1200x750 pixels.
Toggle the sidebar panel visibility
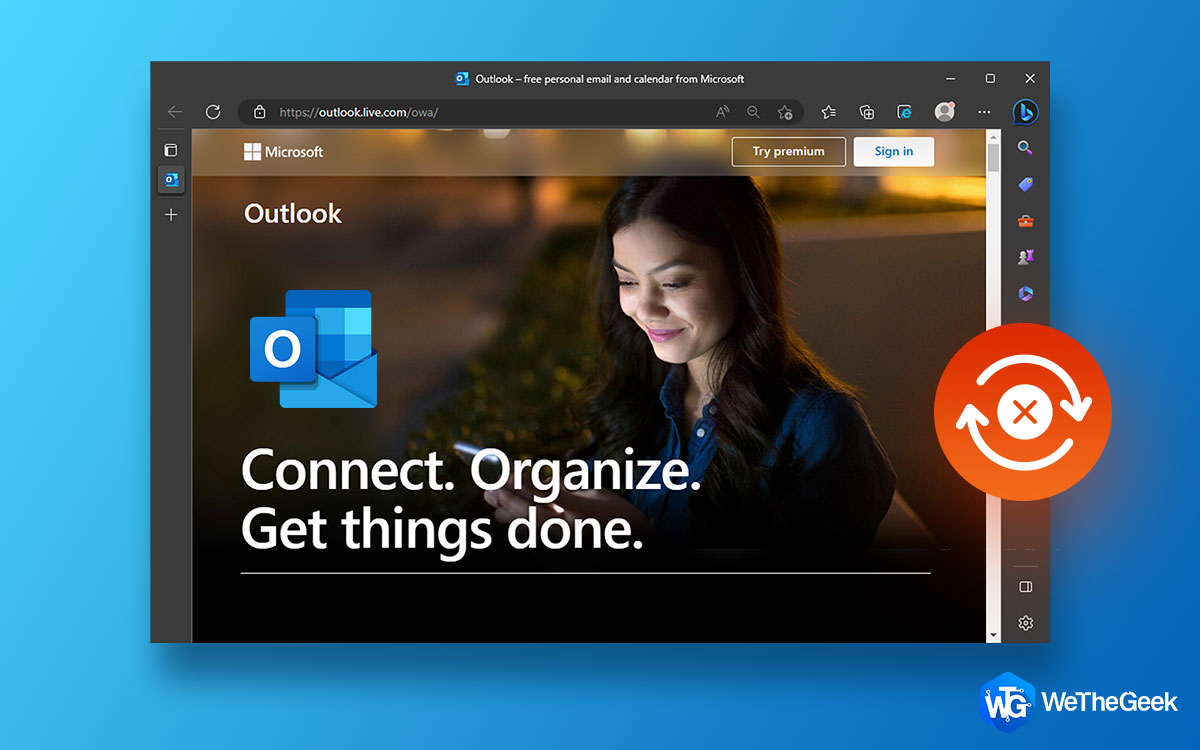[x=1025, y=586]
